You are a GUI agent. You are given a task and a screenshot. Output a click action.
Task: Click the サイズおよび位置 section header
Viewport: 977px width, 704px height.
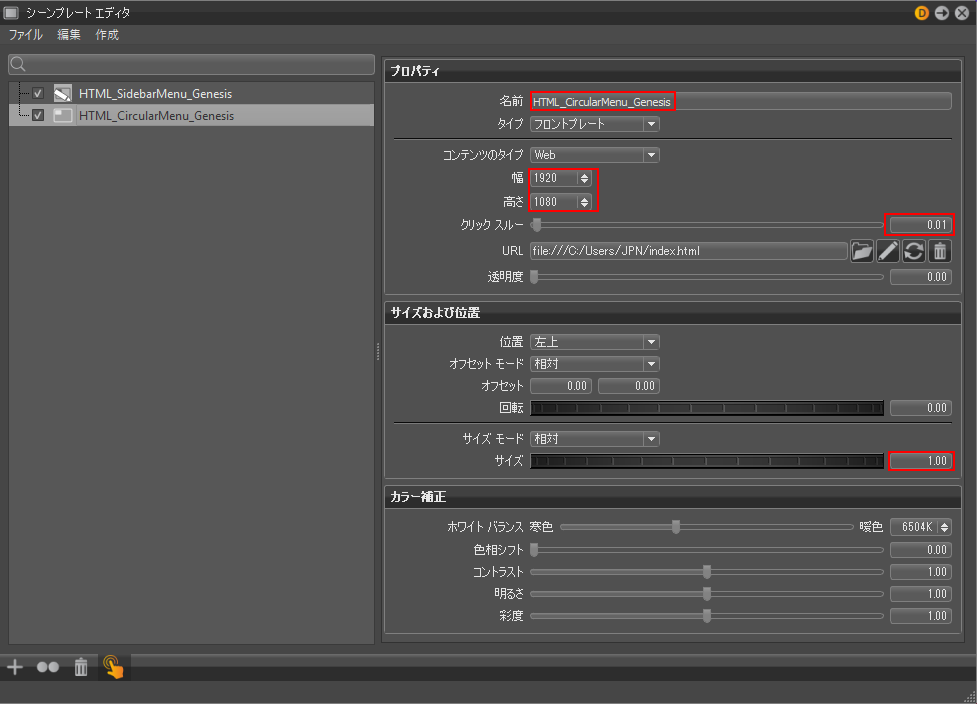pyautogui.click(x=673, y=313)
